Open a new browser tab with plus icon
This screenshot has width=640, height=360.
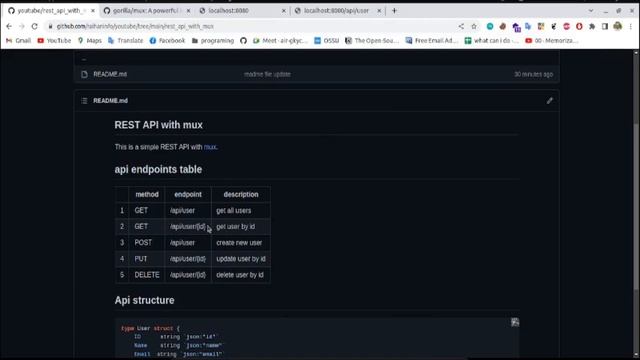click(394, 11)
